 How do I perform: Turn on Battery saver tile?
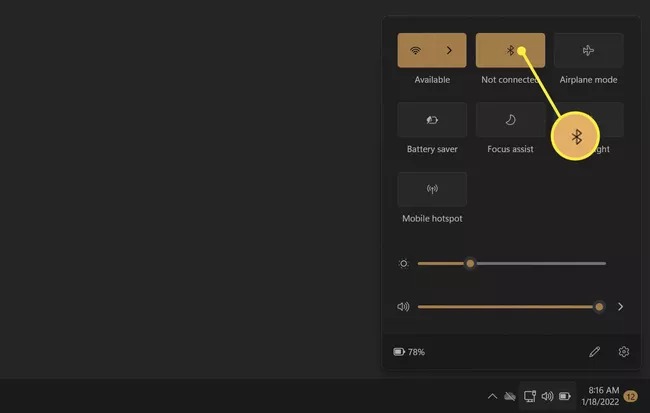tap(432, 120)
